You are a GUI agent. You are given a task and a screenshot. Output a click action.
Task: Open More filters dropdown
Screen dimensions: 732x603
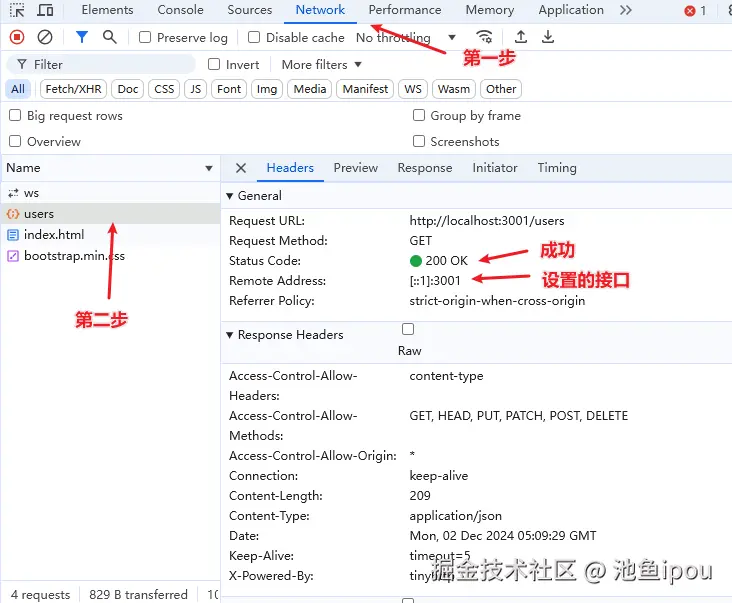pyautogui.click(x=321, y=64)
